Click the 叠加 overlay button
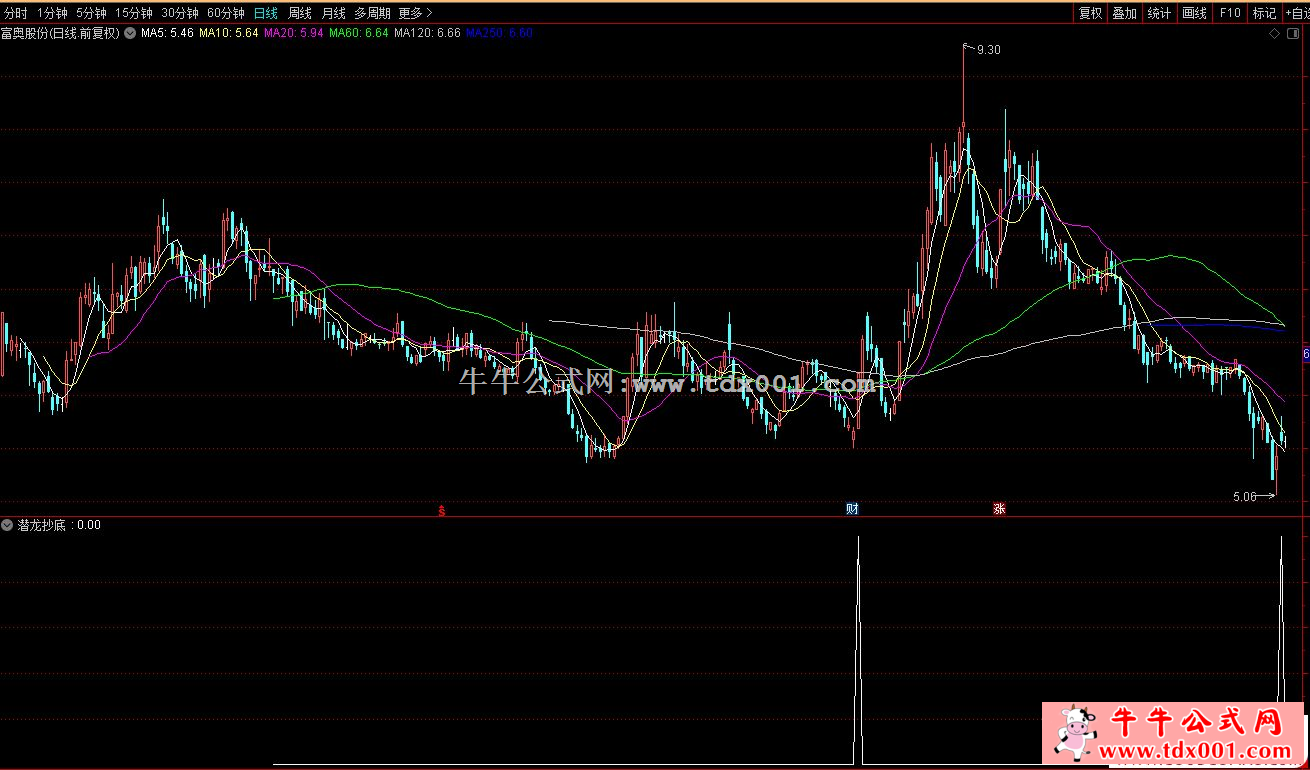The height and width of the screenshot is (770, 1310). coord(1125,13)
